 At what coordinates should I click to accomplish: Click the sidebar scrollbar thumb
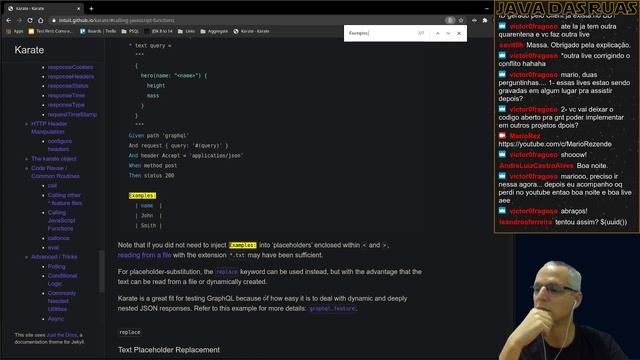coord(102,271)
